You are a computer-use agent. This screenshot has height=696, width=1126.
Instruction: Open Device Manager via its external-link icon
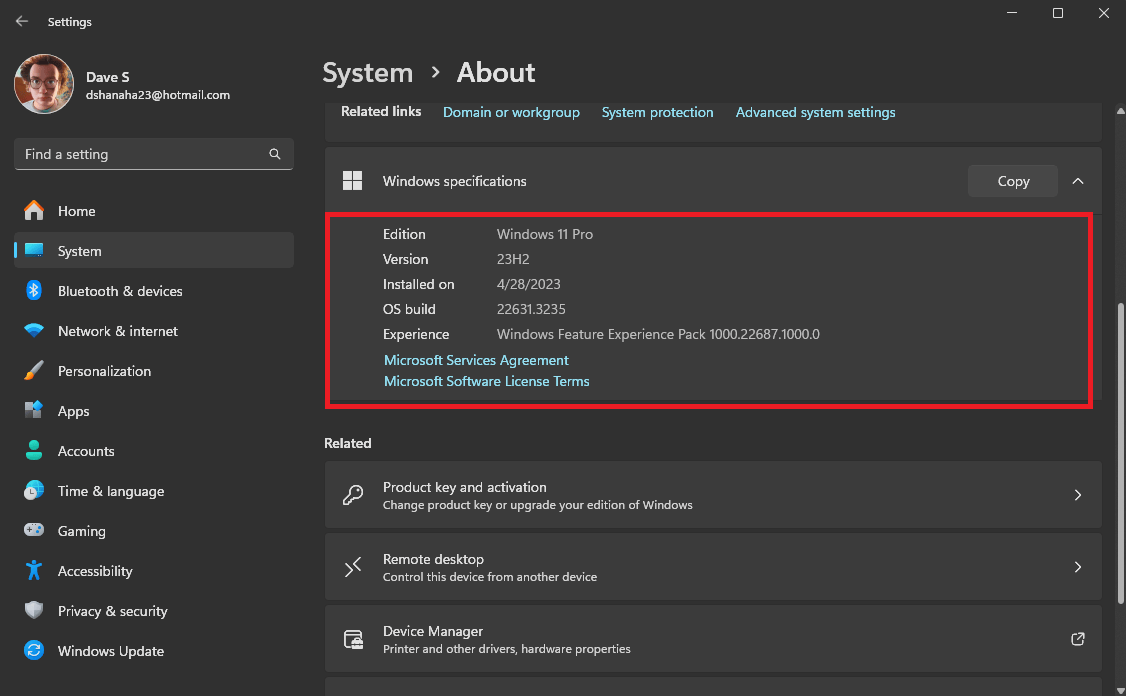[1077, 638]
